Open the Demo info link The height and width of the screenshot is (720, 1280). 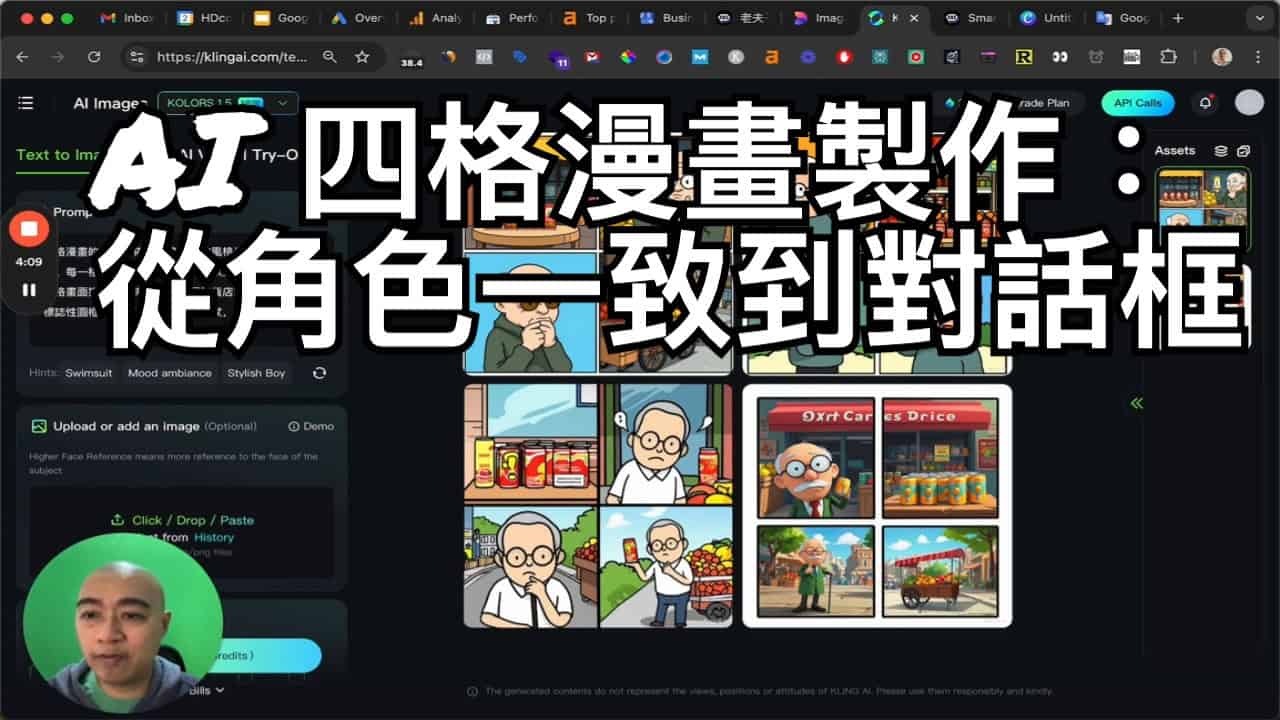311,426
